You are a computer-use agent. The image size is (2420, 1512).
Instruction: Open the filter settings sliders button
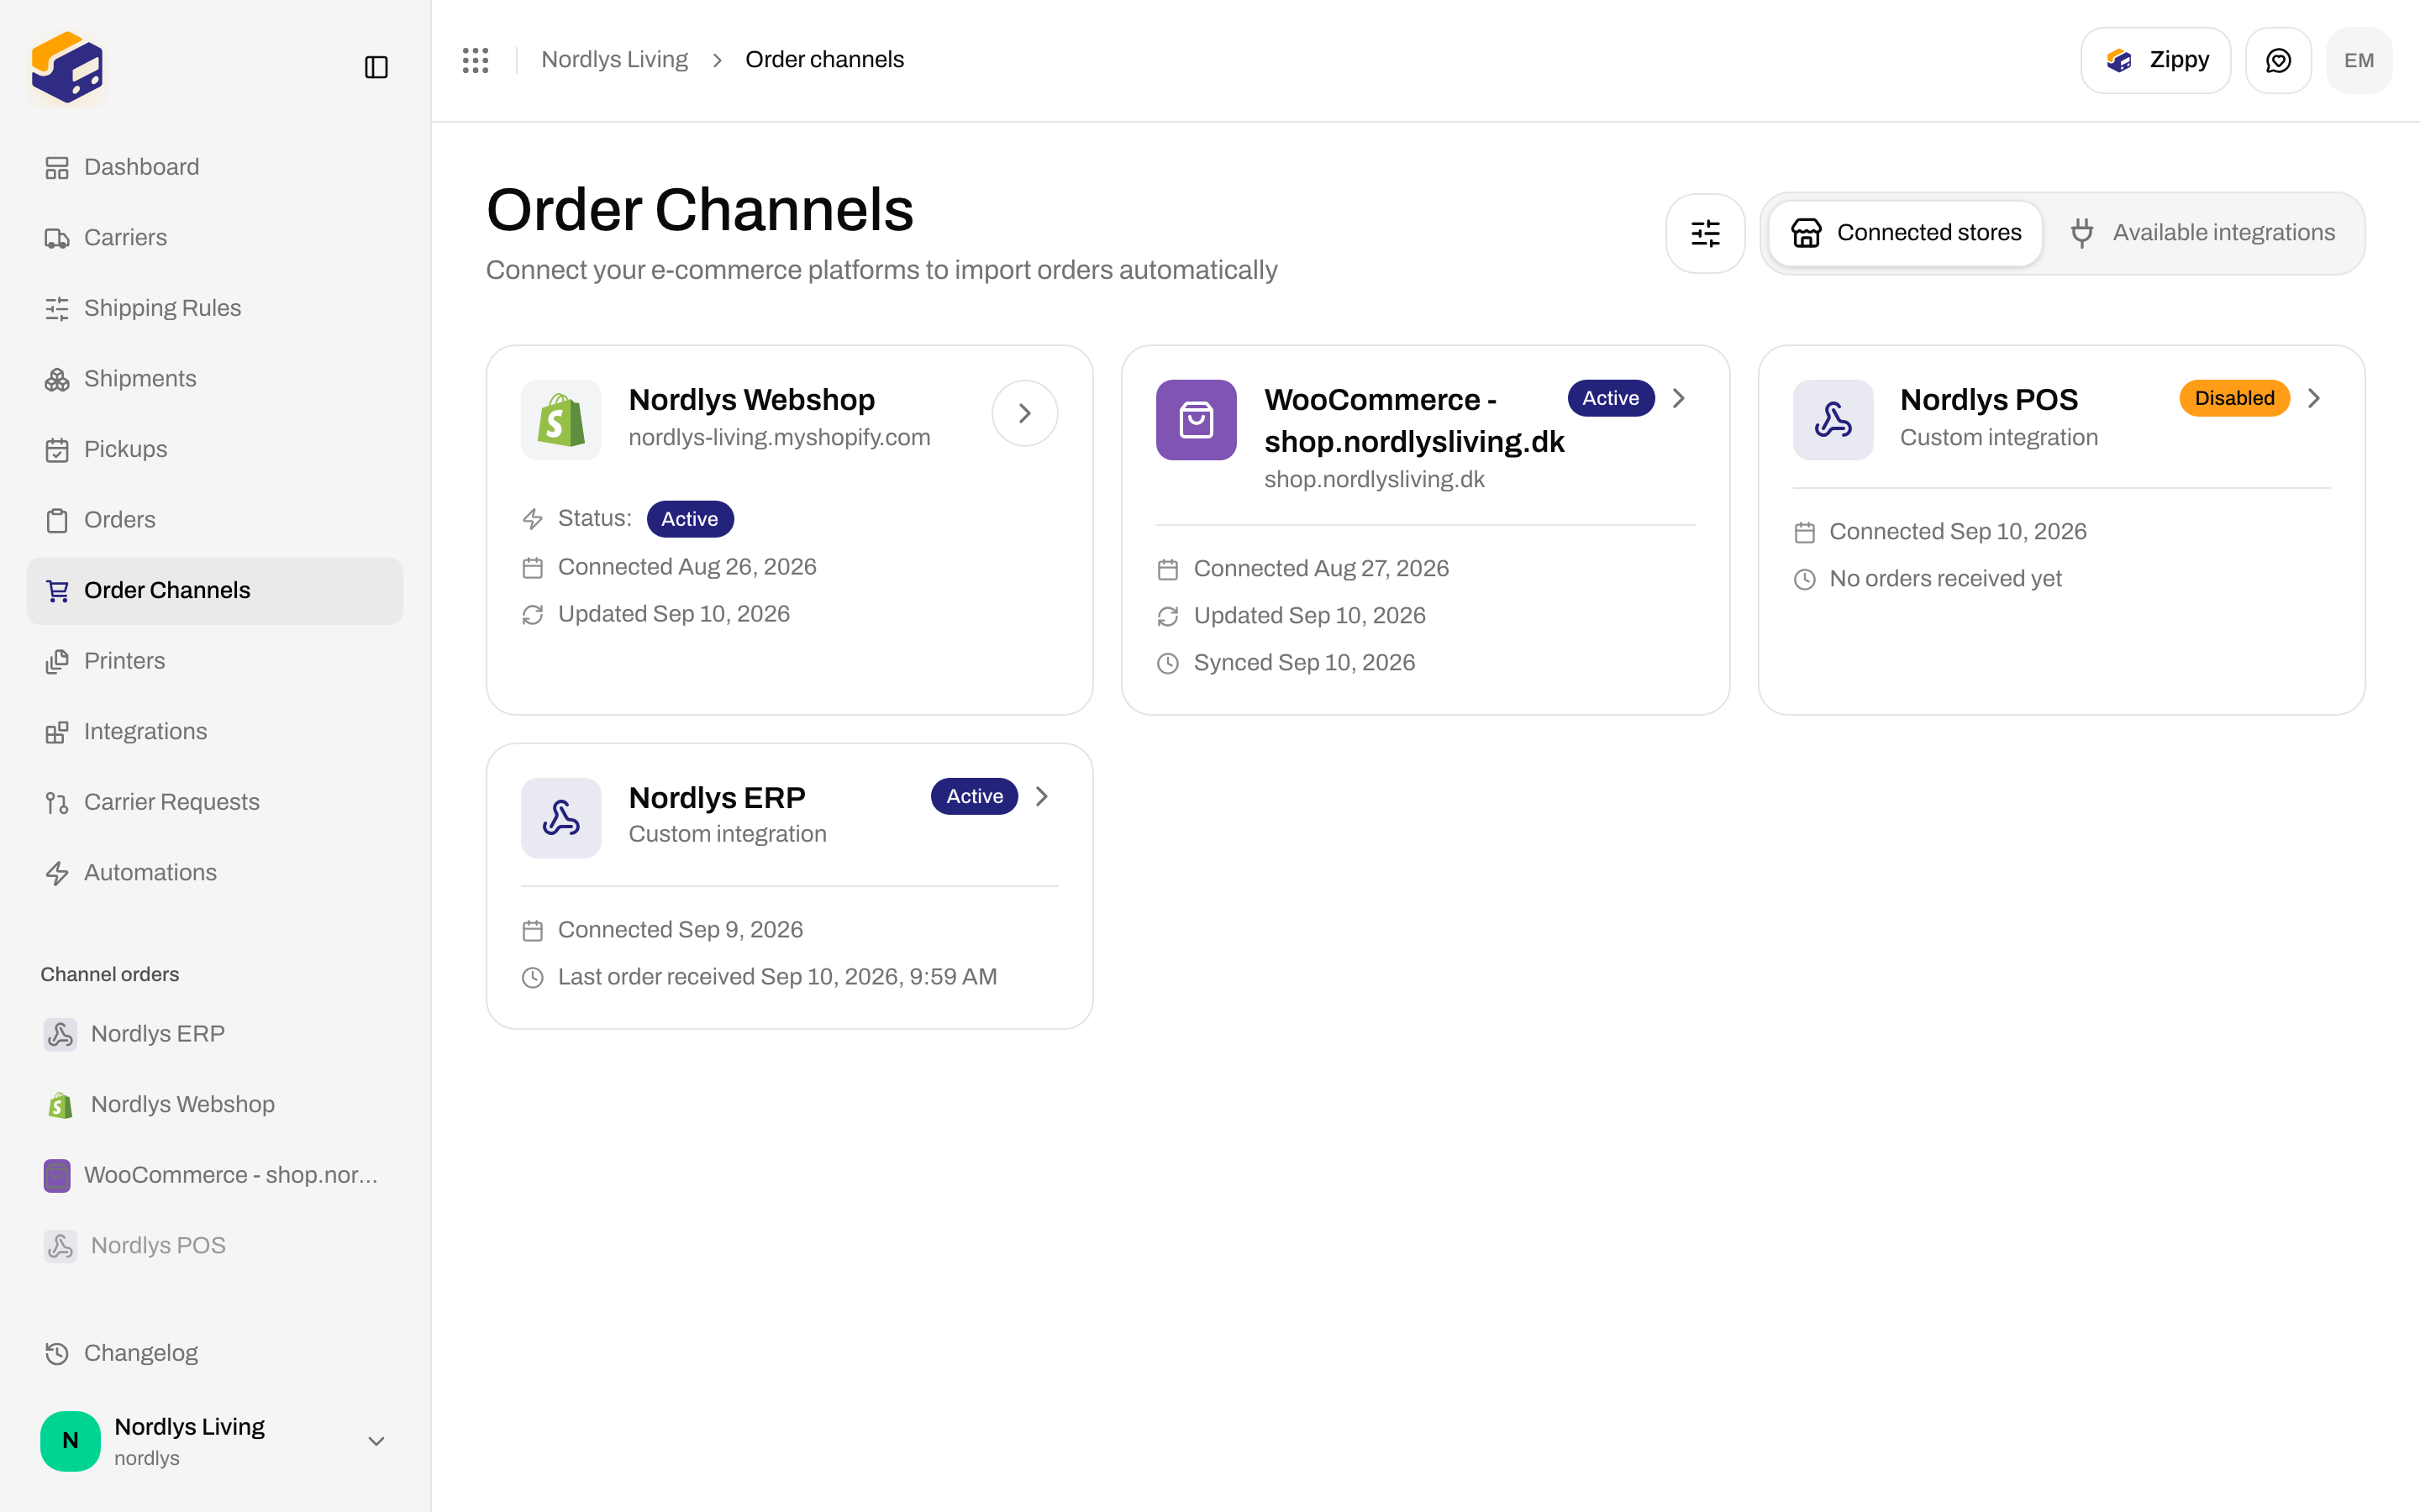[x=1705, y=233]
